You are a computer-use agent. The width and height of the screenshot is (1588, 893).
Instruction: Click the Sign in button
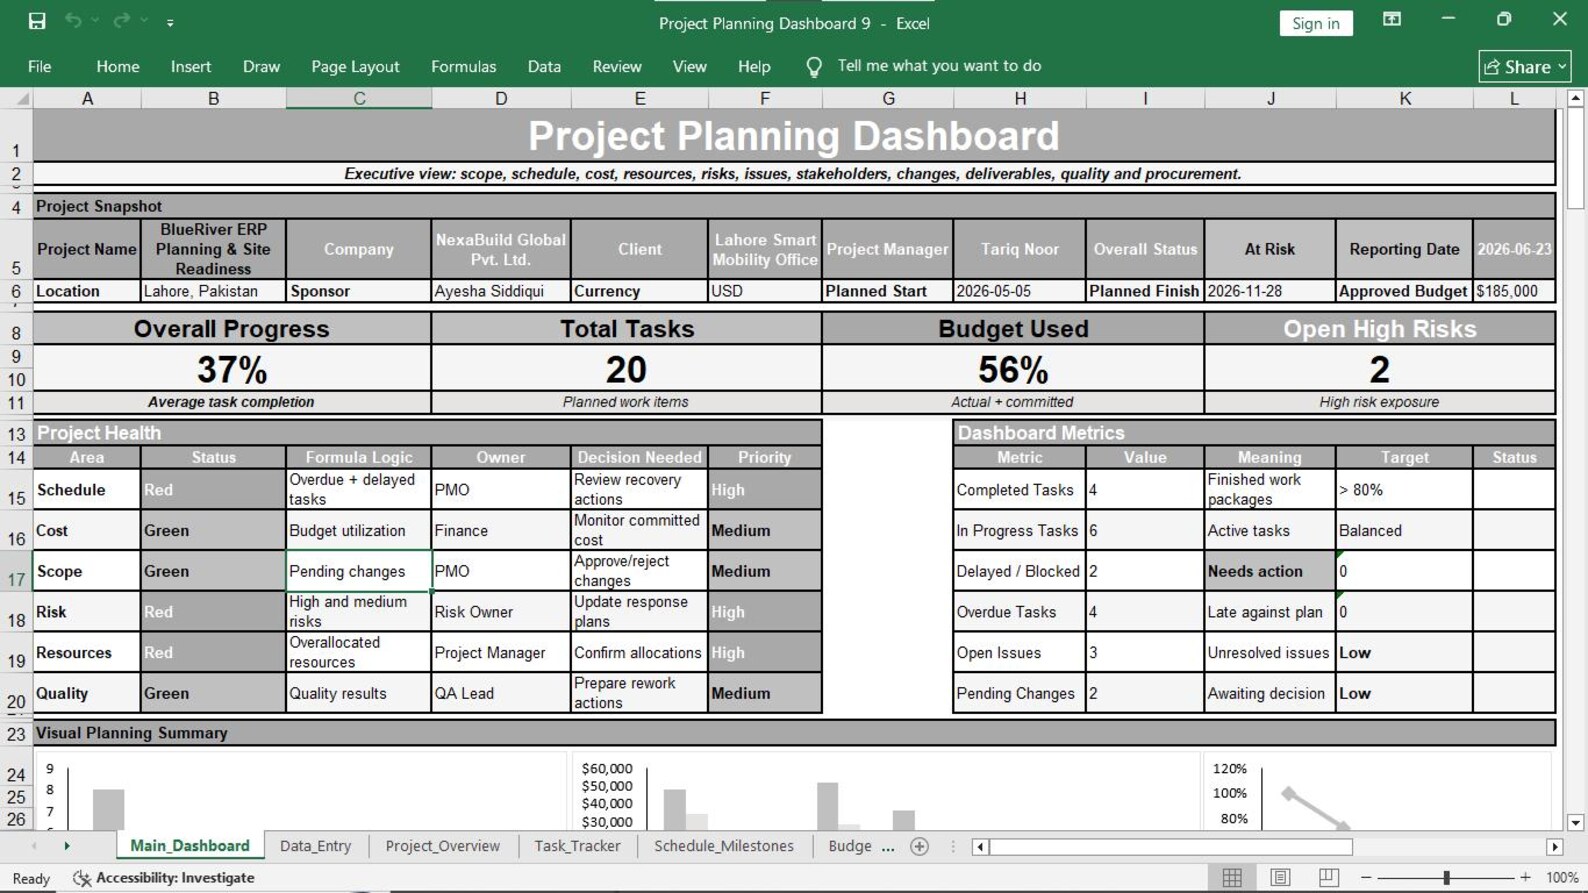[x=1315, y=23]
